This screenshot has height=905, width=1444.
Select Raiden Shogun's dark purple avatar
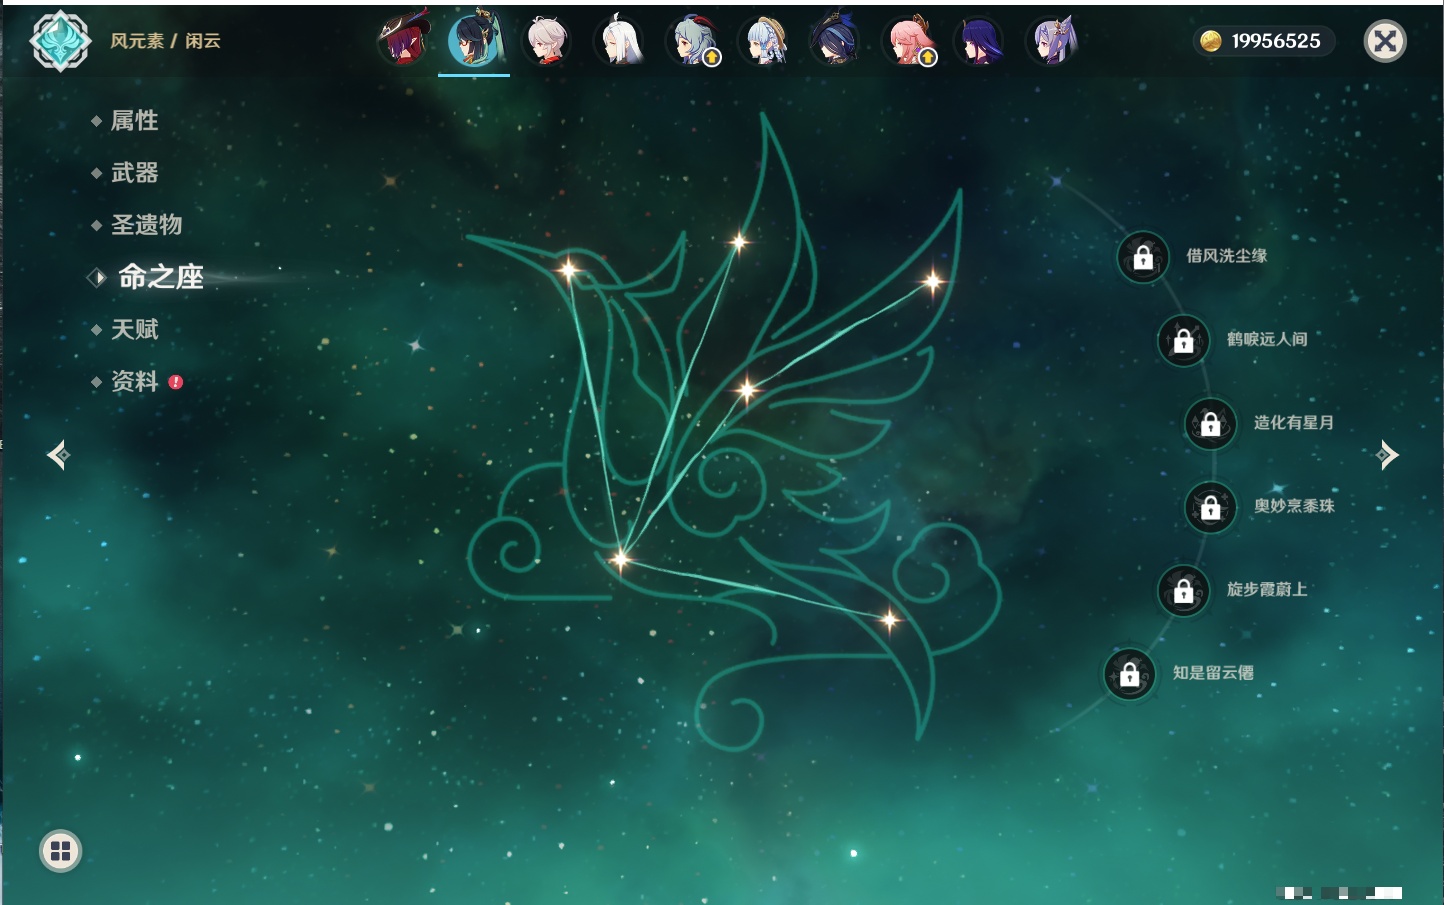[979, 40]
